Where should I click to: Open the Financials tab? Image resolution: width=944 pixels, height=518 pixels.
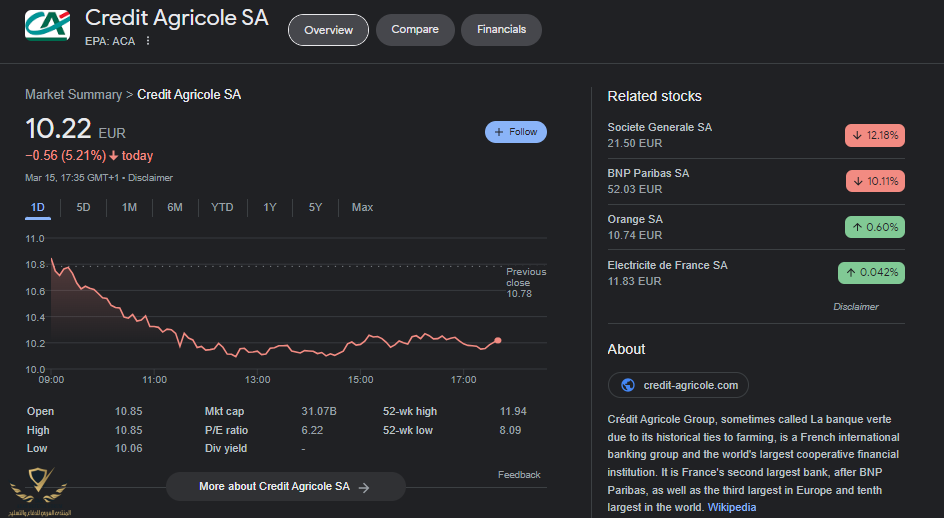point(502,30)
